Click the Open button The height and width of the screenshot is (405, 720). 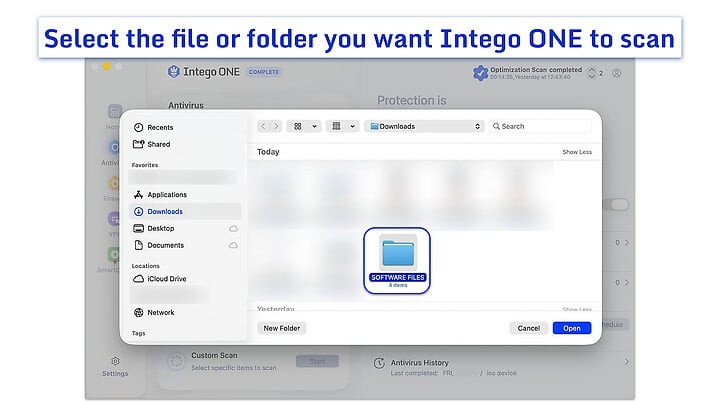click(572, 328)
